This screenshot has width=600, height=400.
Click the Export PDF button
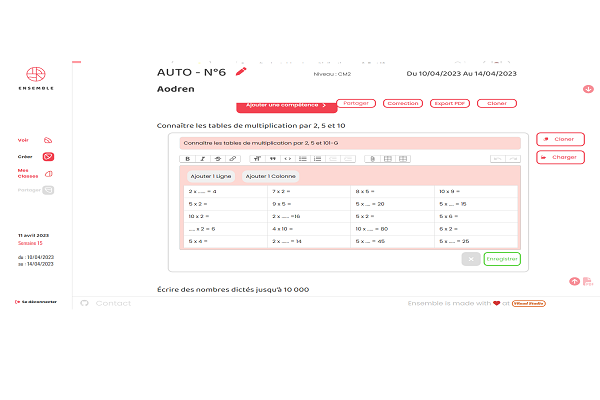(x=450, y=103)
